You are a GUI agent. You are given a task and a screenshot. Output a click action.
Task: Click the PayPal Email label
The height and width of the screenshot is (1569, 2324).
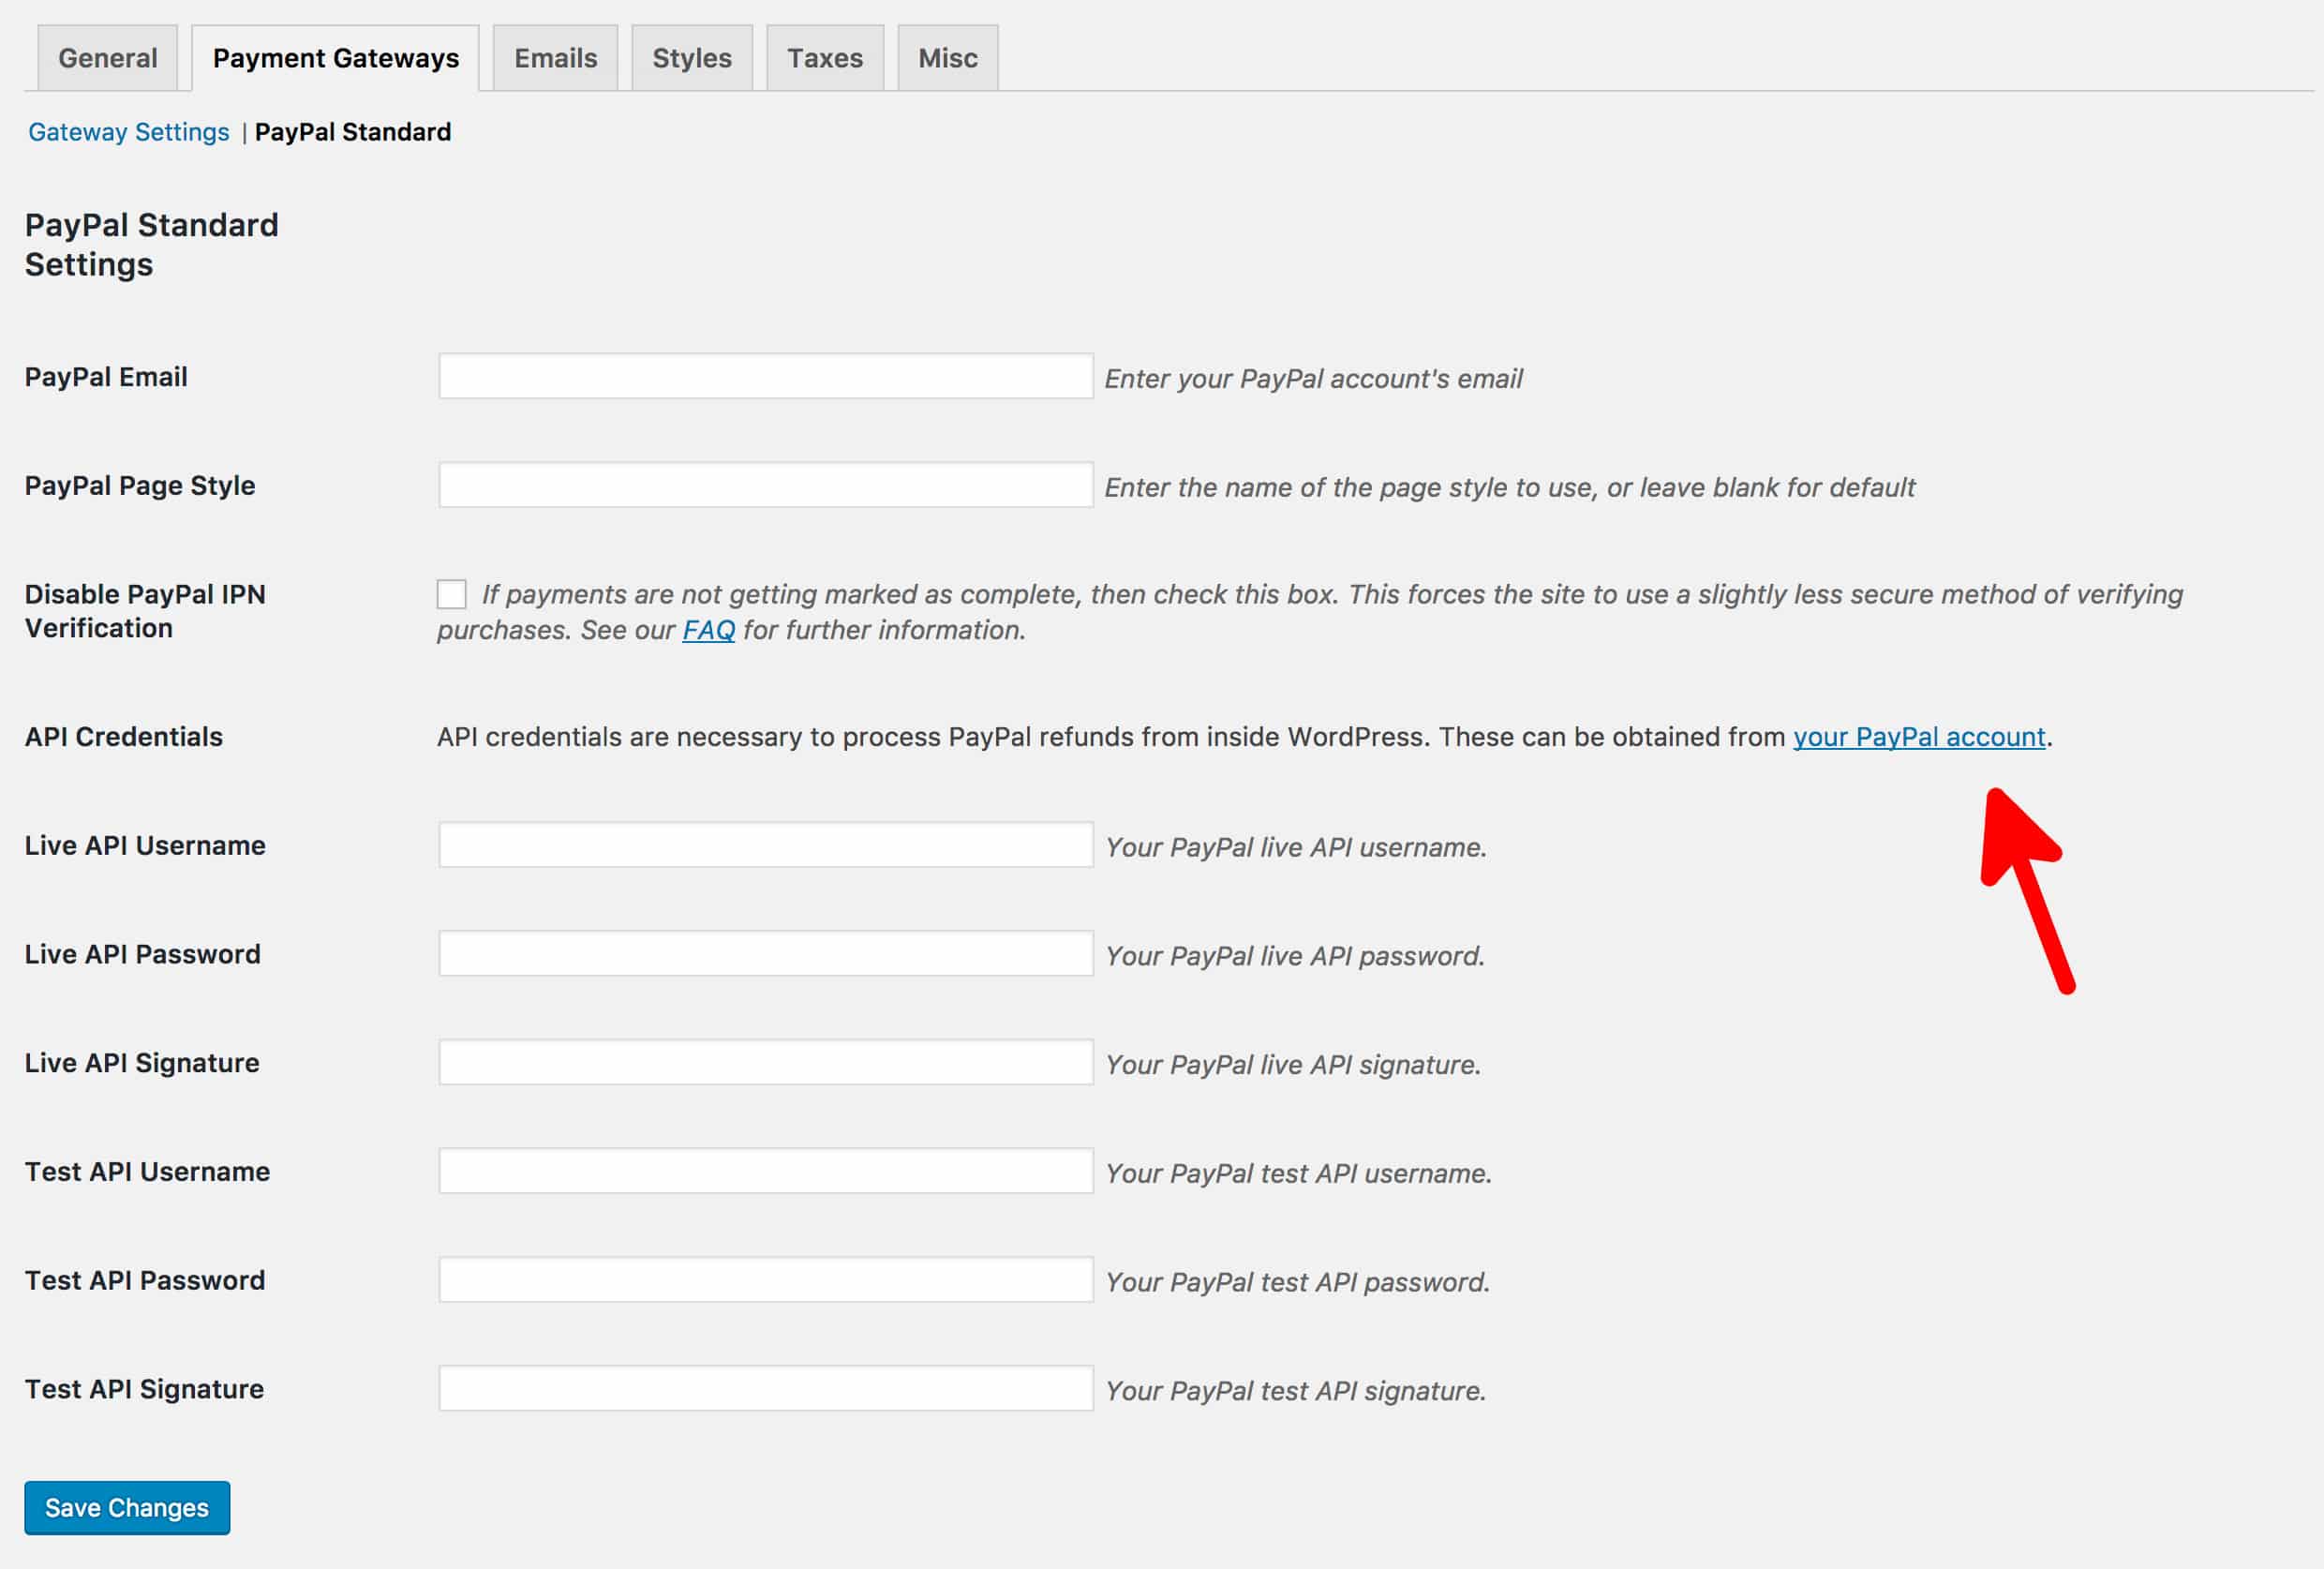click(106, 377)
